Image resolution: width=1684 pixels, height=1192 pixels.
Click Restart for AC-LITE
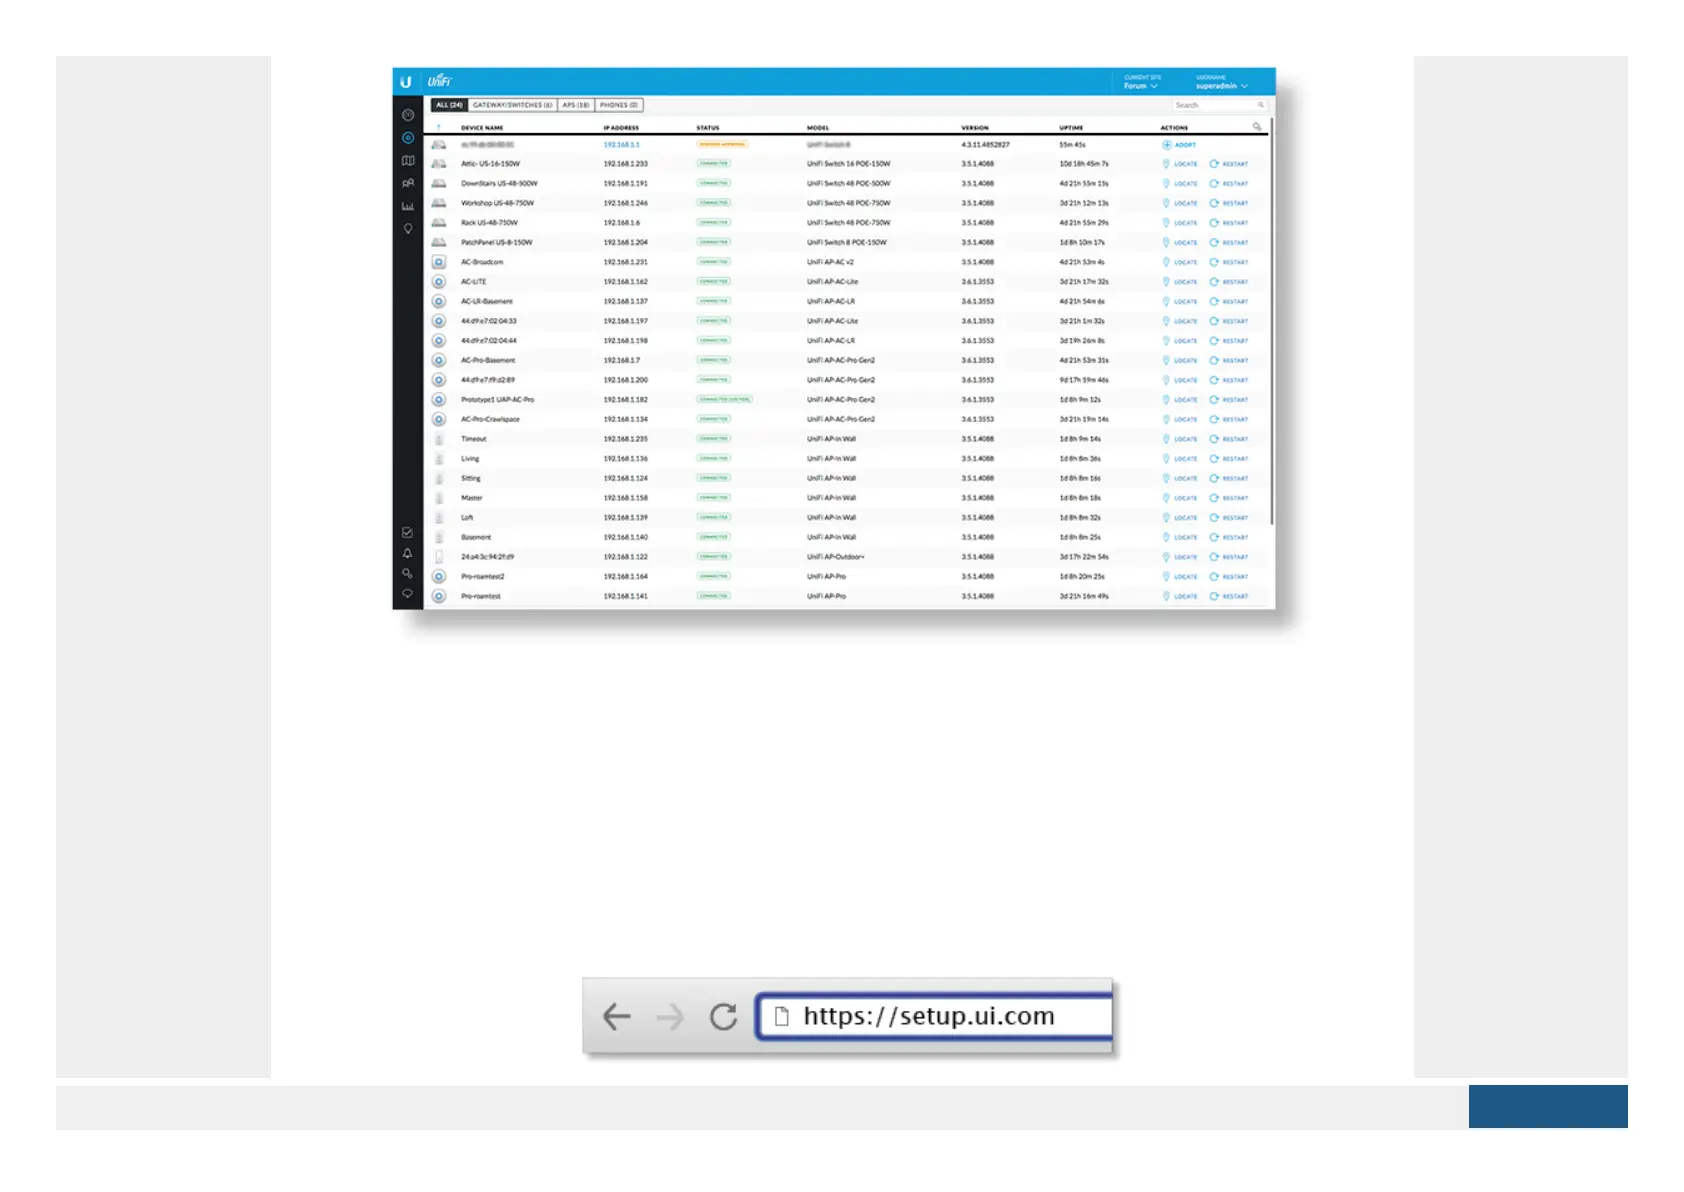tap(1229, 282)
